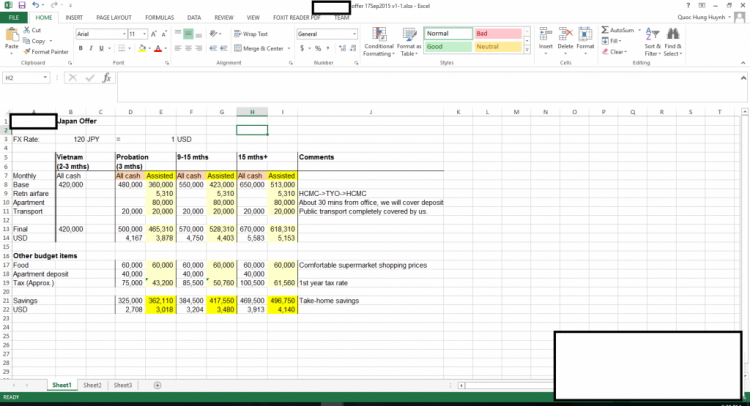Click the Delete cells icon

tap(565, 35)
